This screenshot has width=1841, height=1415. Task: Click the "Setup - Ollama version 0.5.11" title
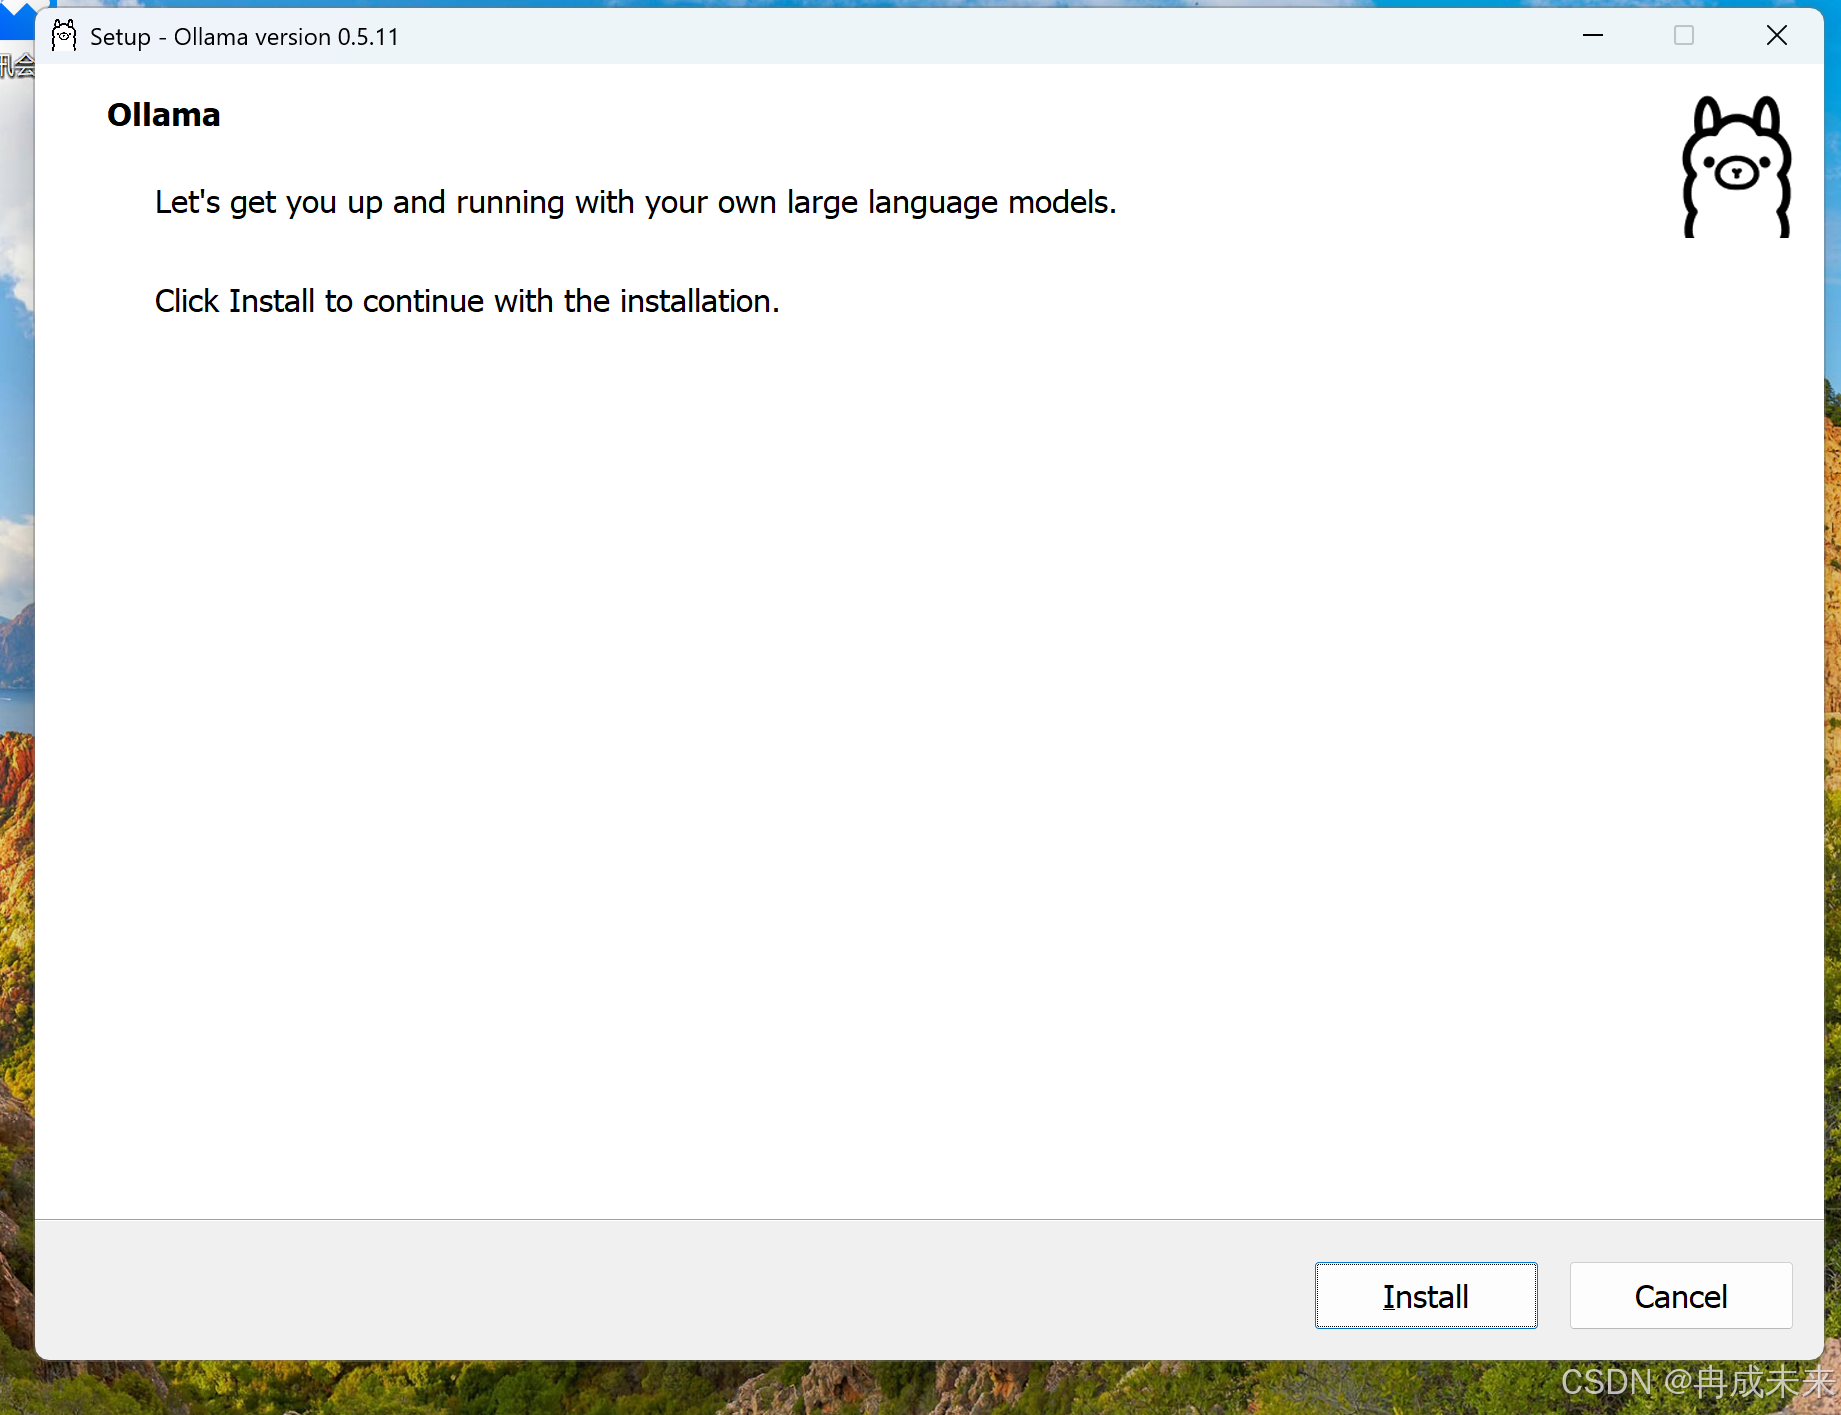pos(244,37)
